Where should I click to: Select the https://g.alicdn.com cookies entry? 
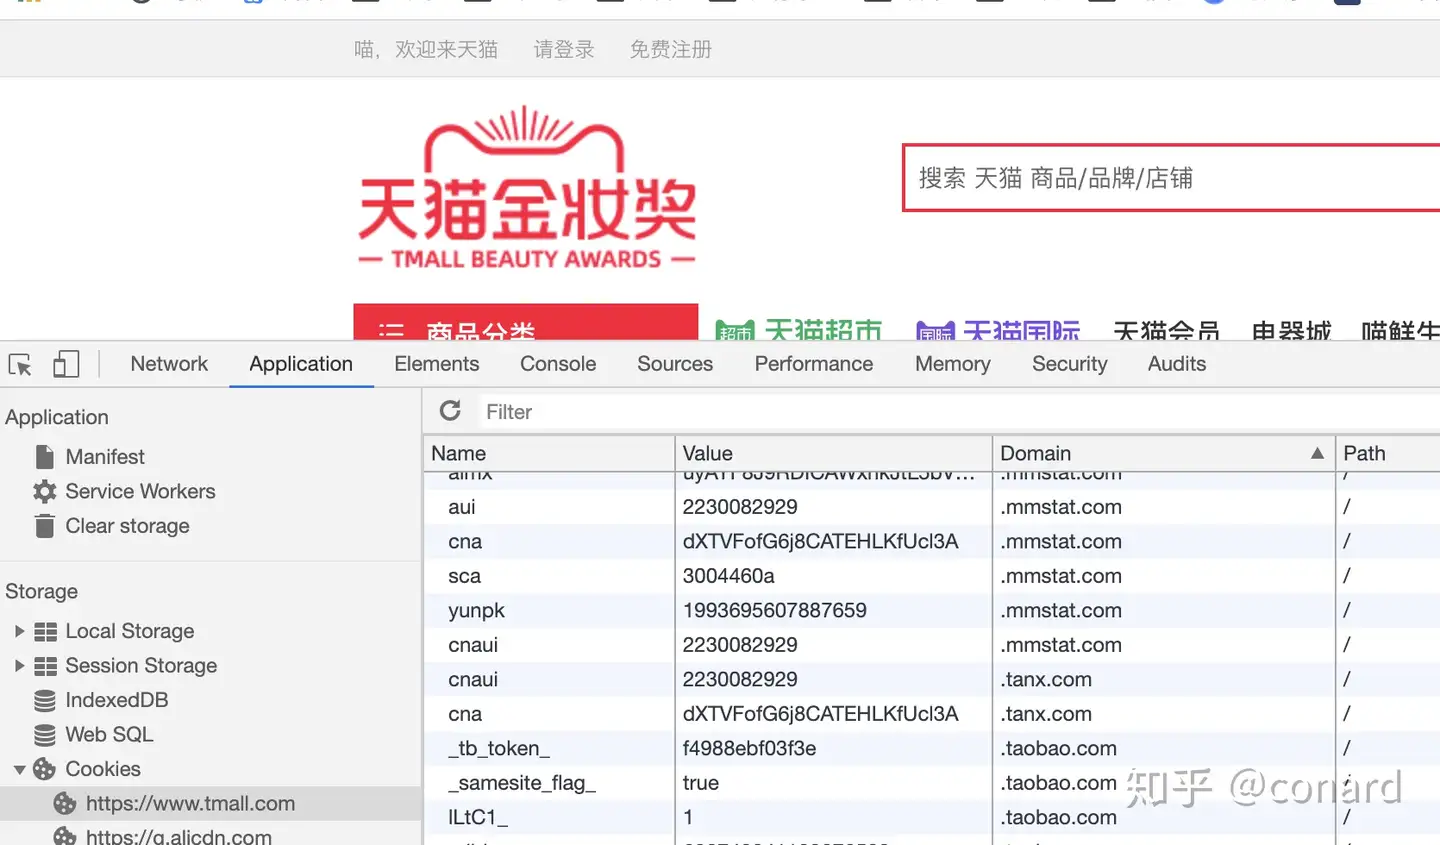179,836
